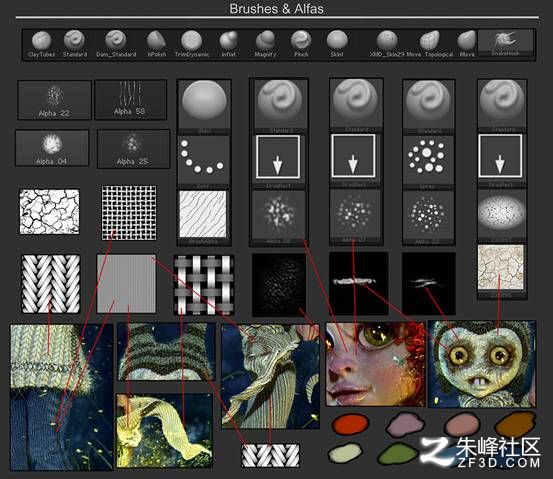Select the SnakeHook brush

pyautogui.click(x=505, y=43)
